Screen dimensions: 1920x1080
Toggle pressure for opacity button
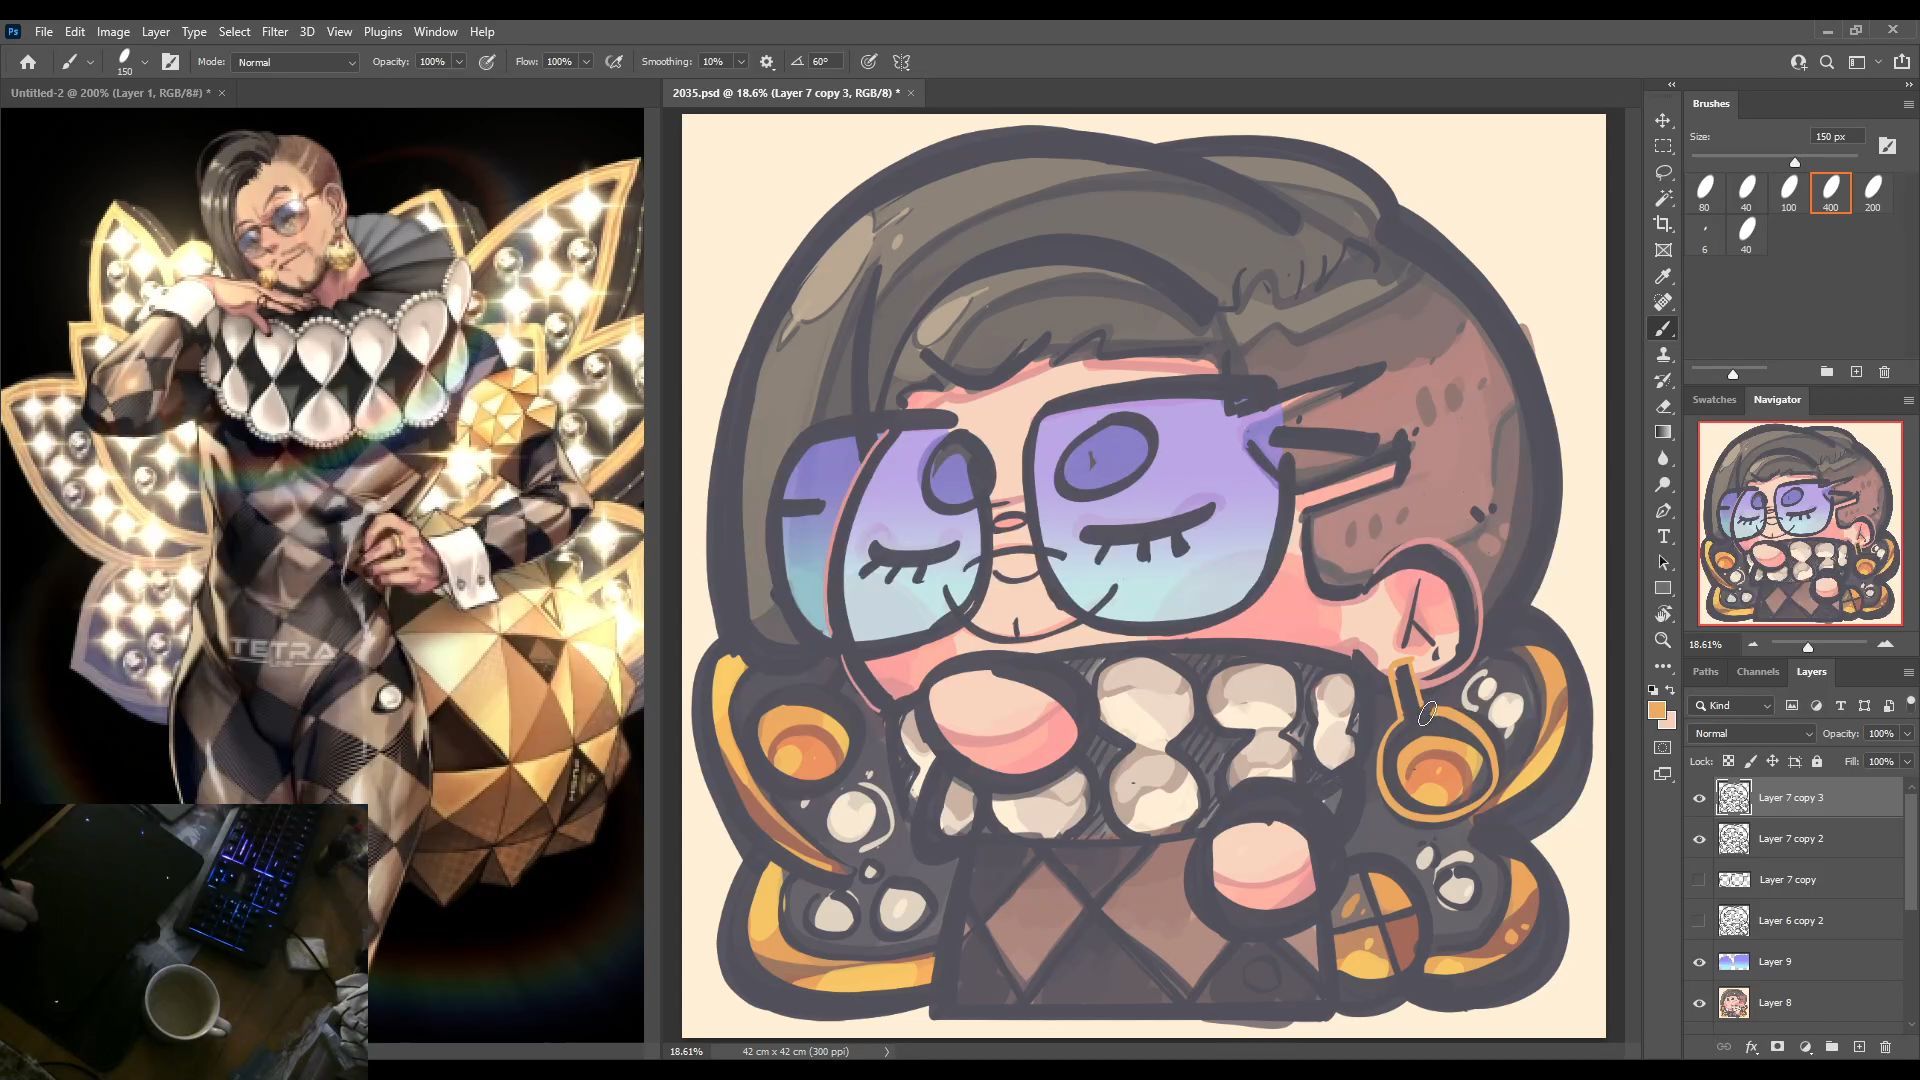(487, 62)
